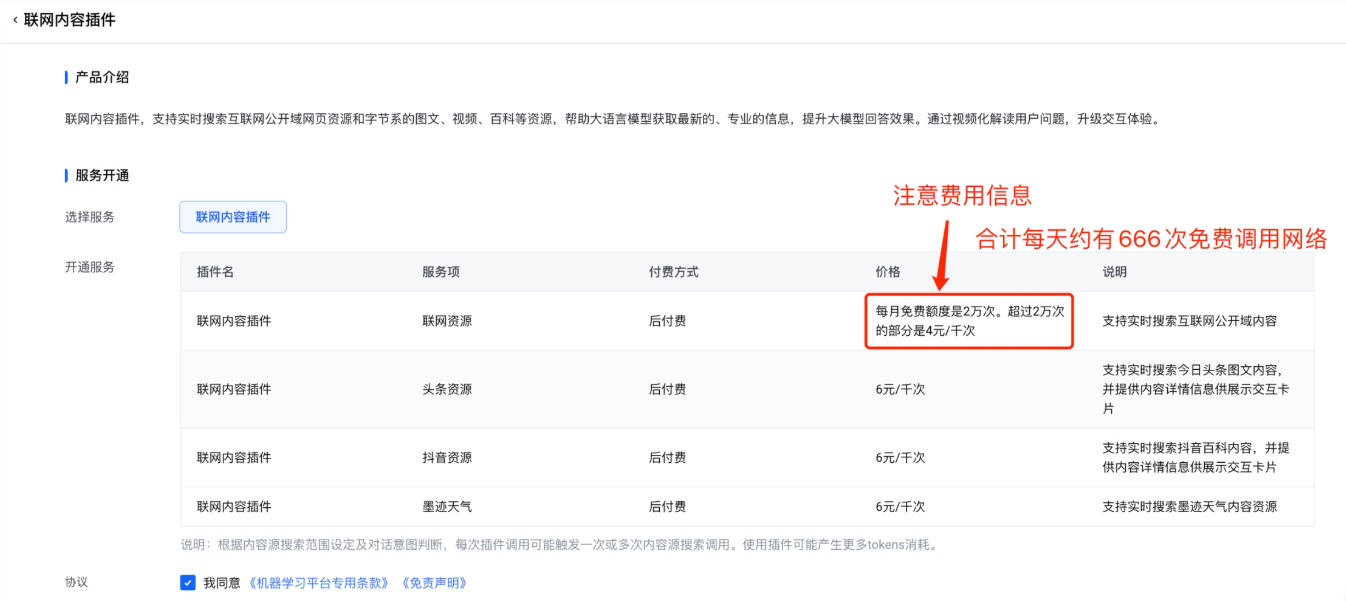Click the 6元/千次 price in 头条资源 row

click(900, 389)
